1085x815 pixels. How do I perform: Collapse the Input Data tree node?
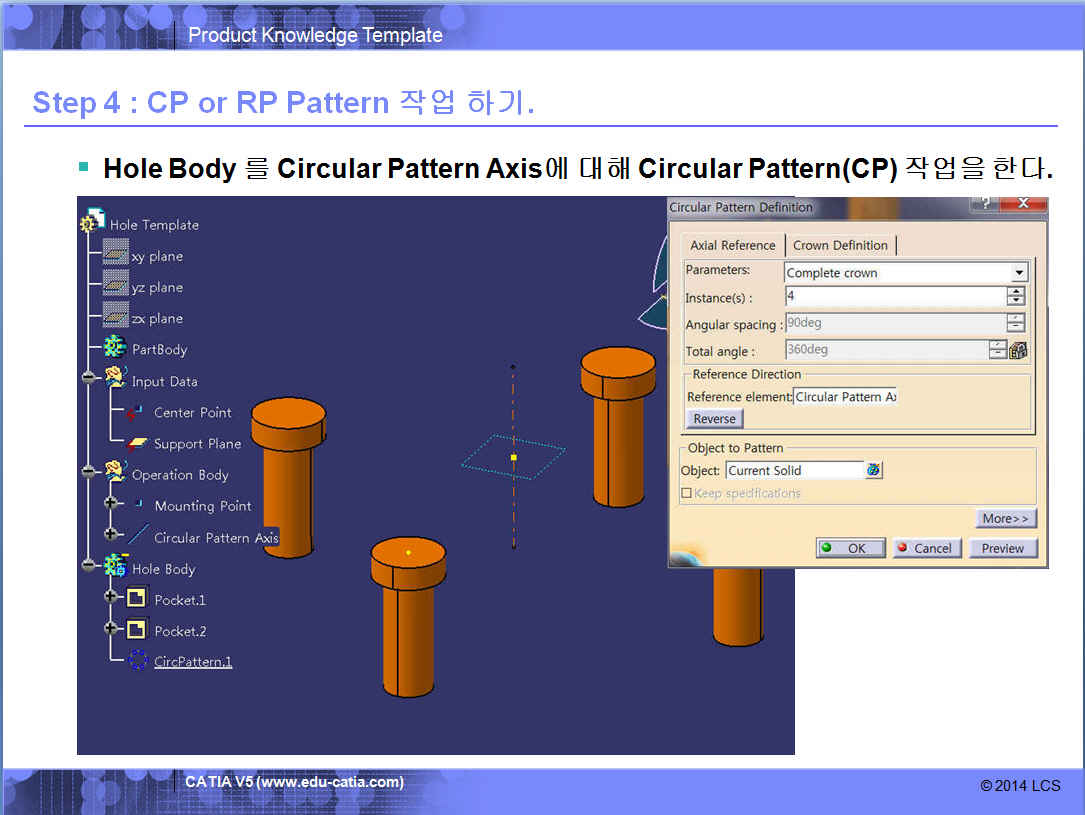coord(88,378)
